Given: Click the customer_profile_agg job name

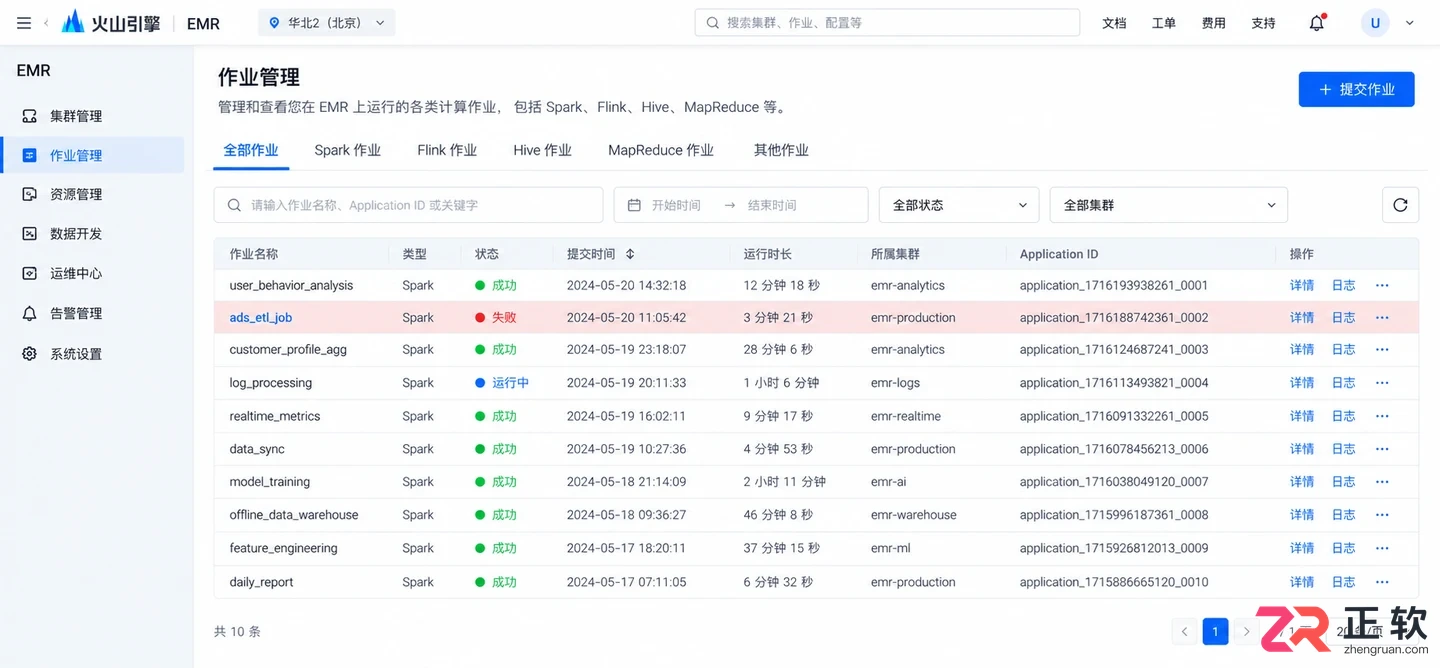Looking at the screenshot, I should (x=288, y=349).
